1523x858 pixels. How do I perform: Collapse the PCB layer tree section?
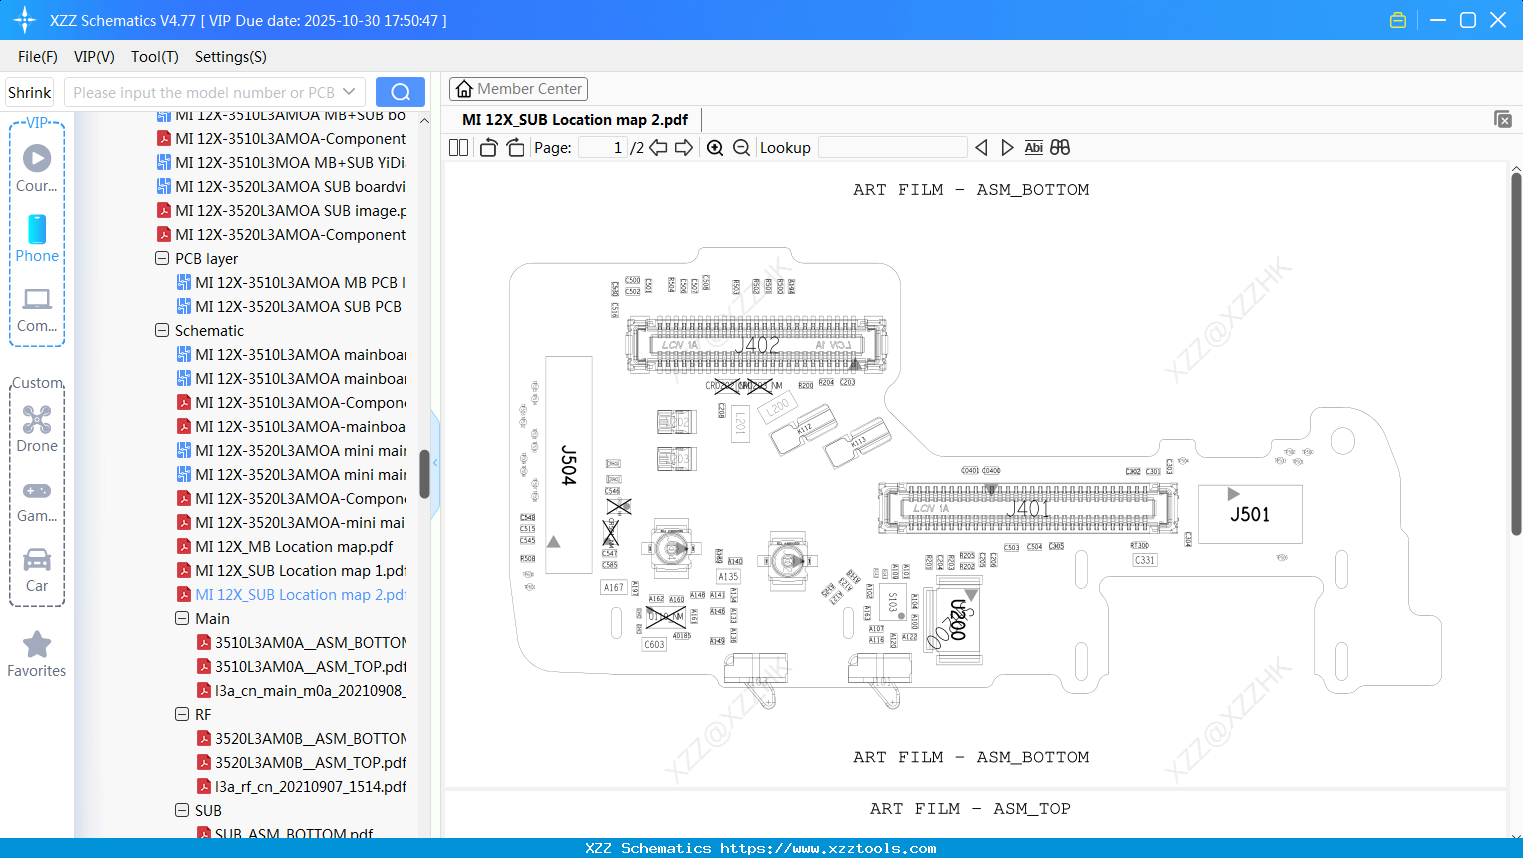point(161,258)
